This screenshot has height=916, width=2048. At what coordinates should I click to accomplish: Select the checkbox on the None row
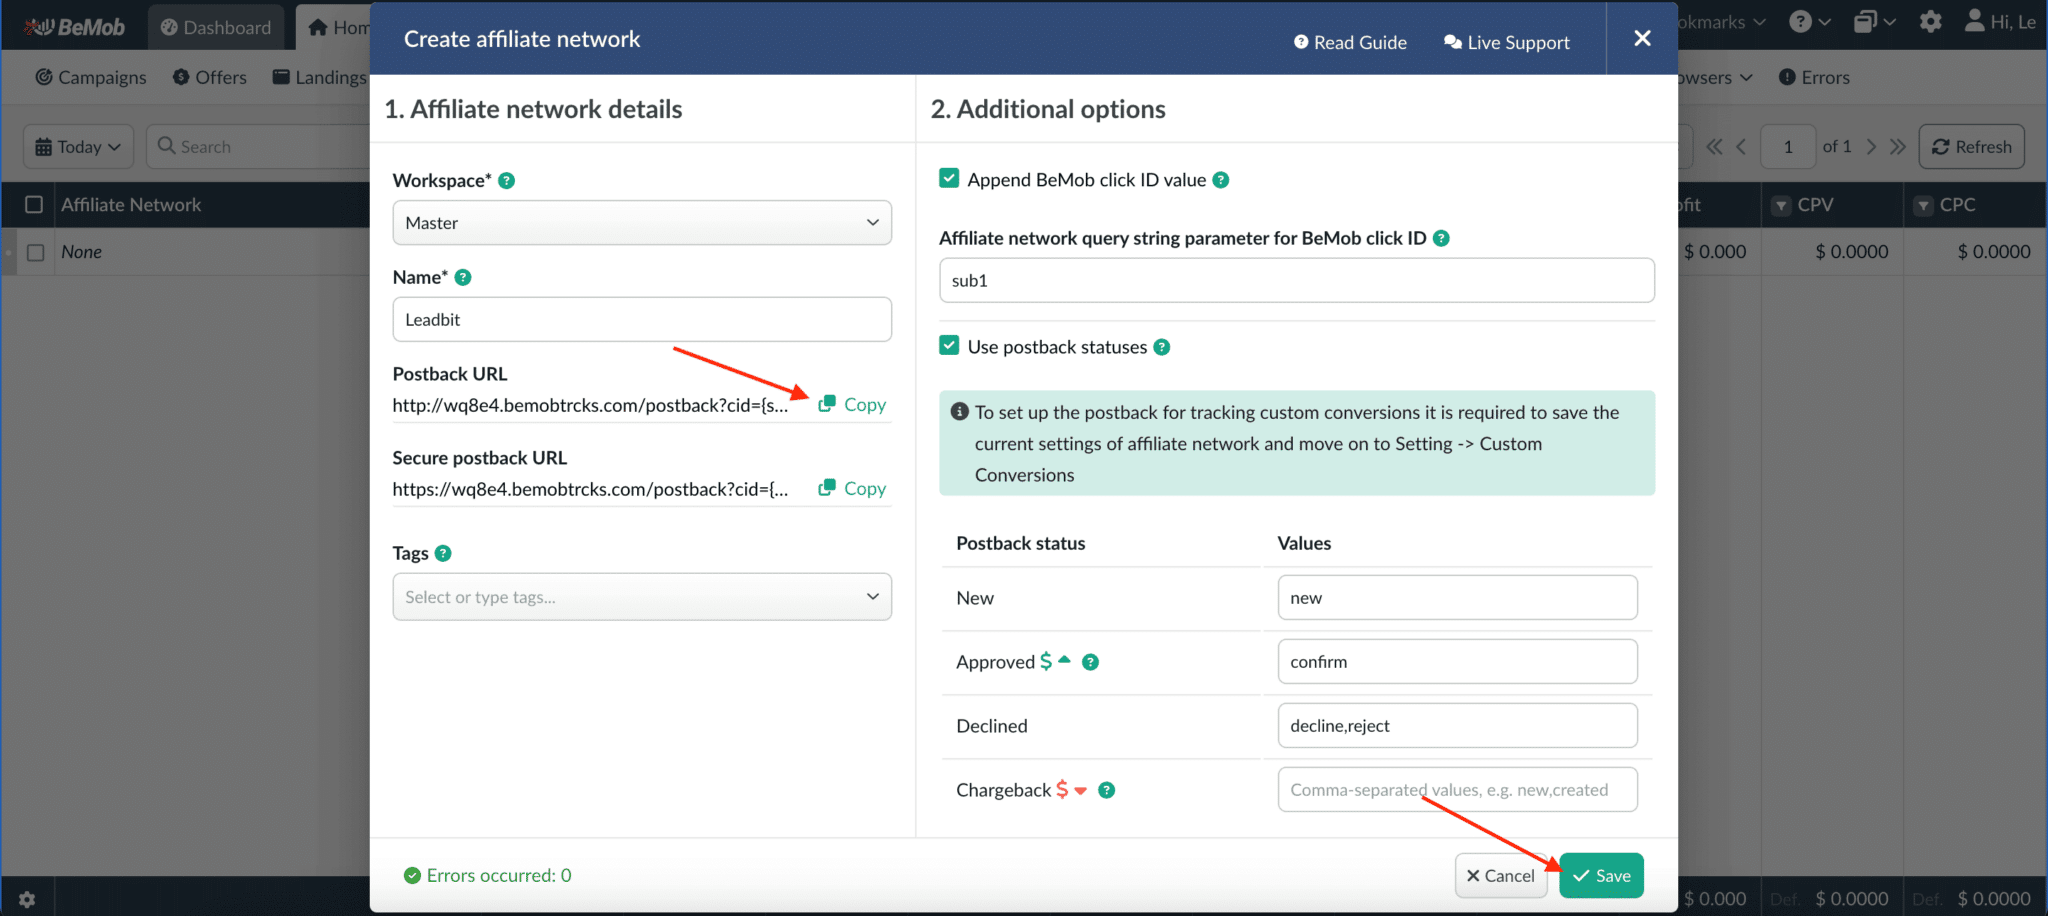(x=37, y=252)
